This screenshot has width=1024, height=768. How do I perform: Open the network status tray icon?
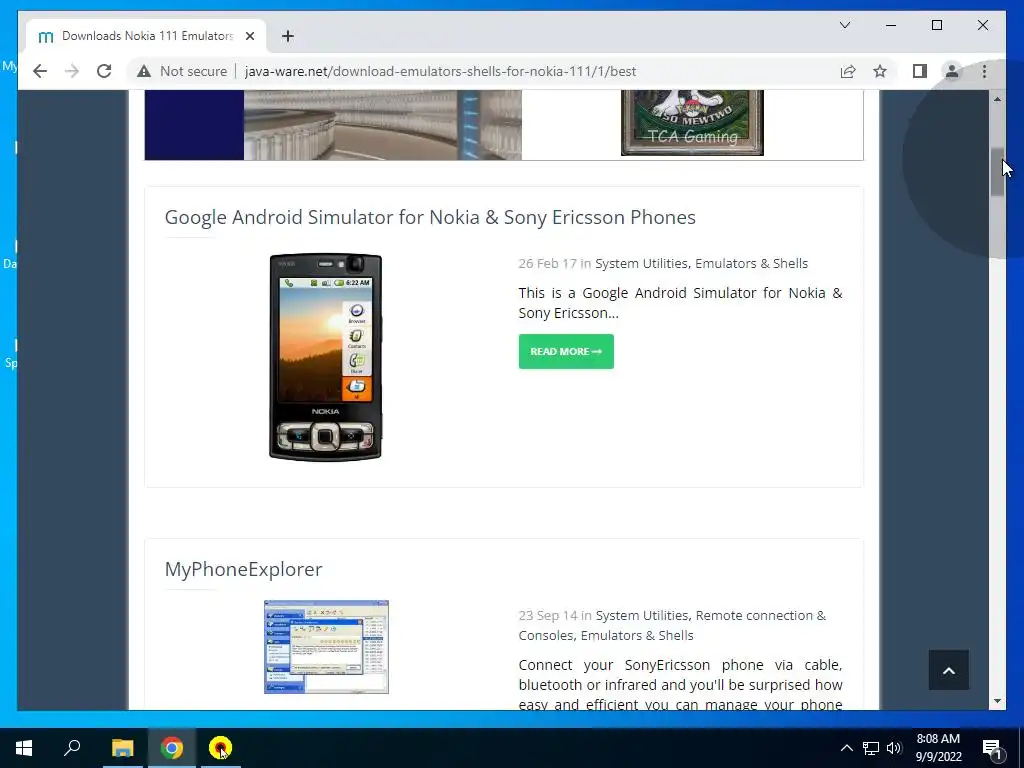[871, 748]
